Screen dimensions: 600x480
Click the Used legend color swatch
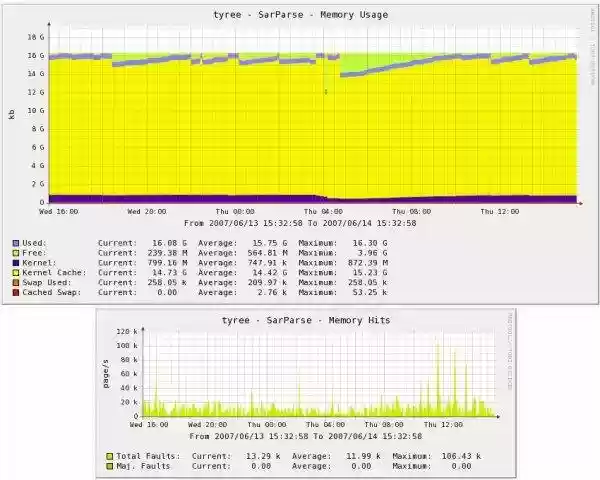tap(16, 243)
